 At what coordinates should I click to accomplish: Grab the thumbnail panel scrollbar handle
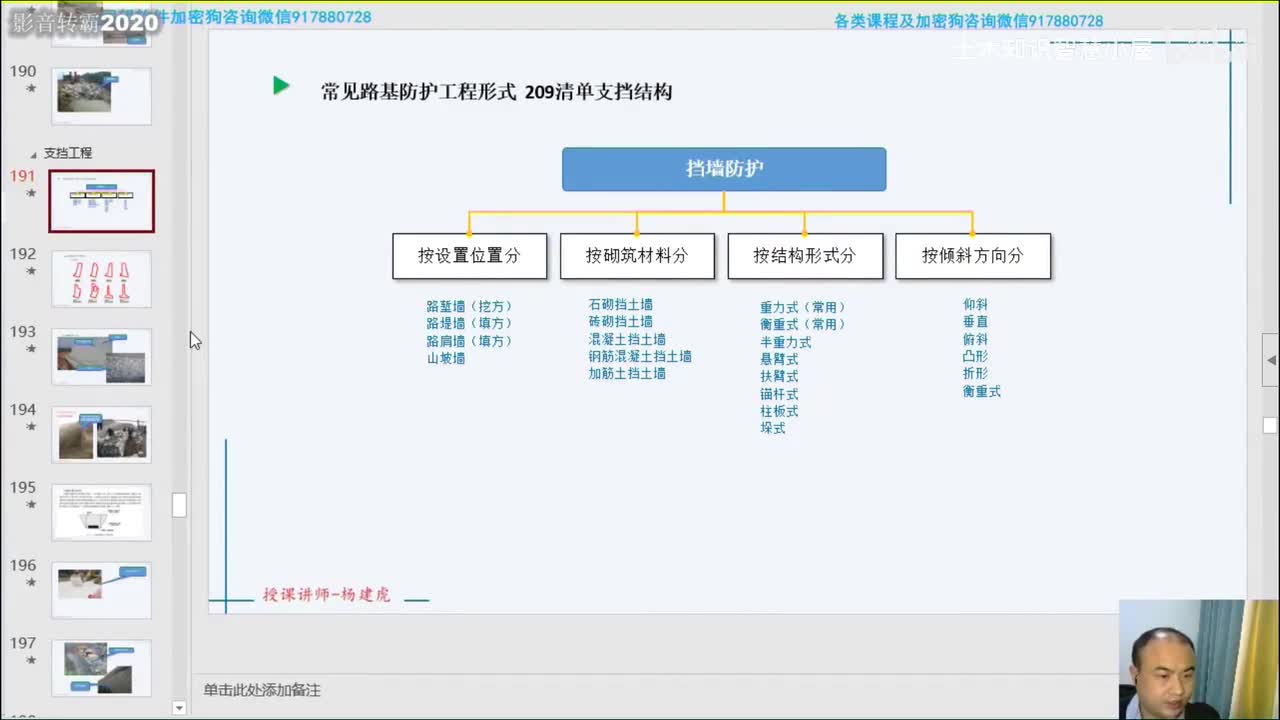coord(179,505)
